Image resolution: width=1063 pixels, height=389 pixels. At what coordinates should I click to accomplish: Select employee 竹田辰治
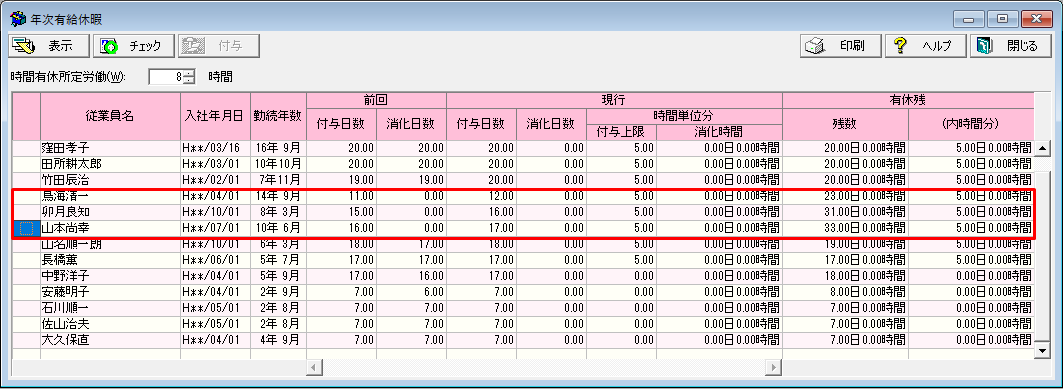(111, 180)
